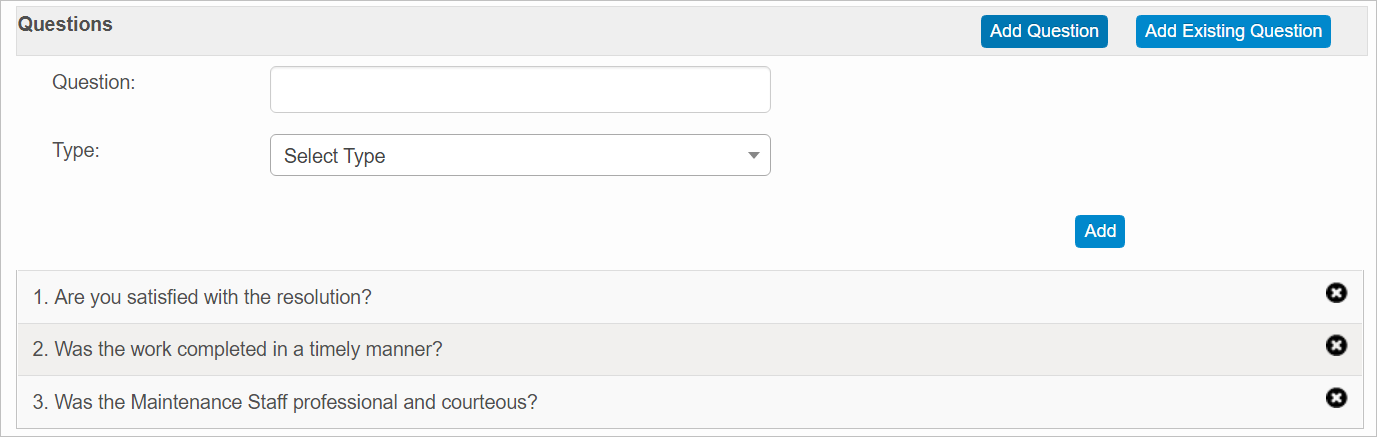Delete the 'timely manner' question using its X icon
This screenshot has height=437, width=1377.
(1335, 345)
